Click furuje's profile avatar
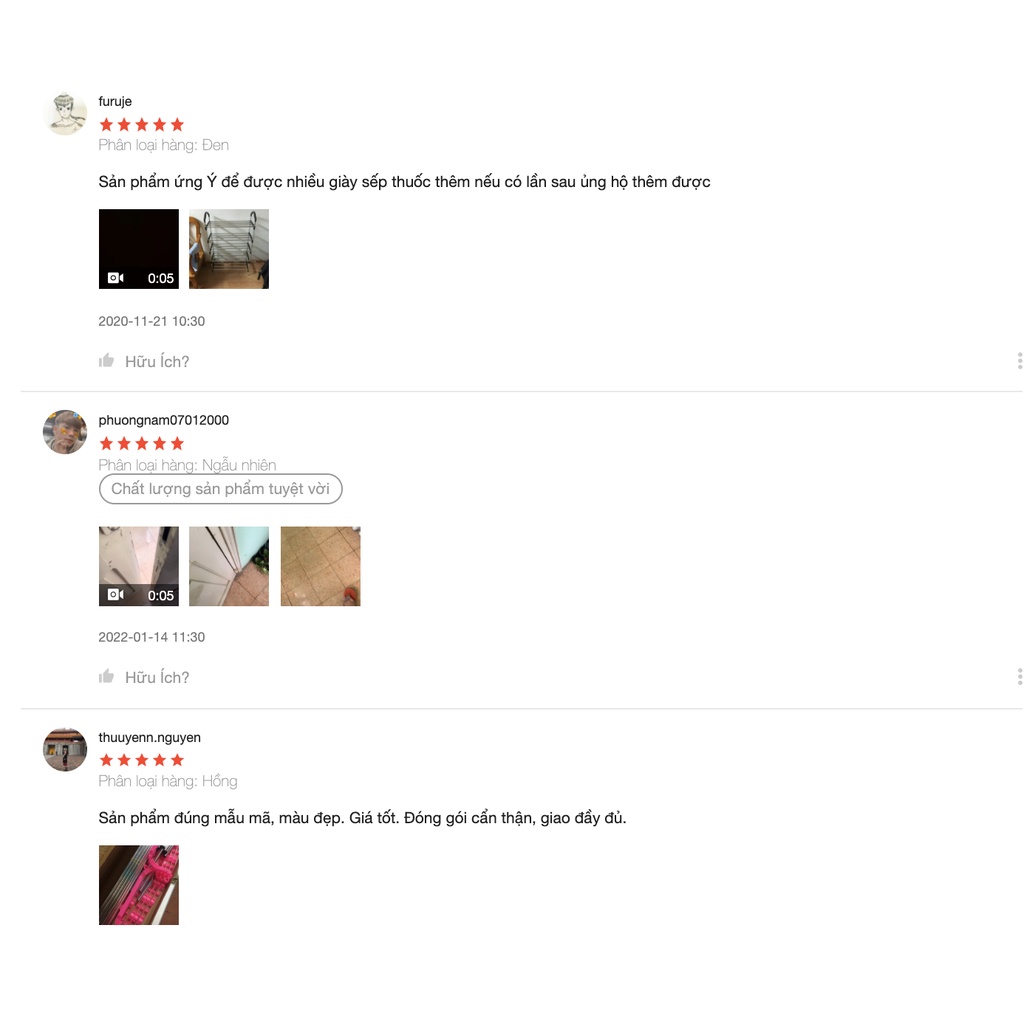1024x1024 pixels. (x=65, y=114)
